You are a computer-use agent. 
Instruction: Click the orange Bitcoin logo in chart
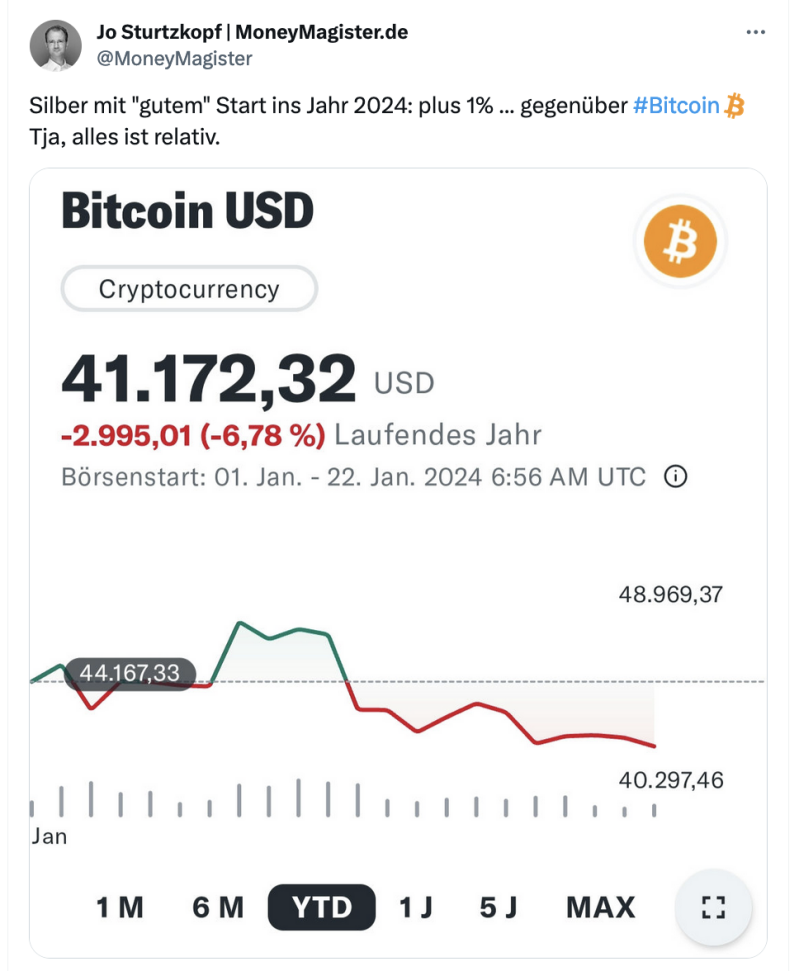point(680,242)
